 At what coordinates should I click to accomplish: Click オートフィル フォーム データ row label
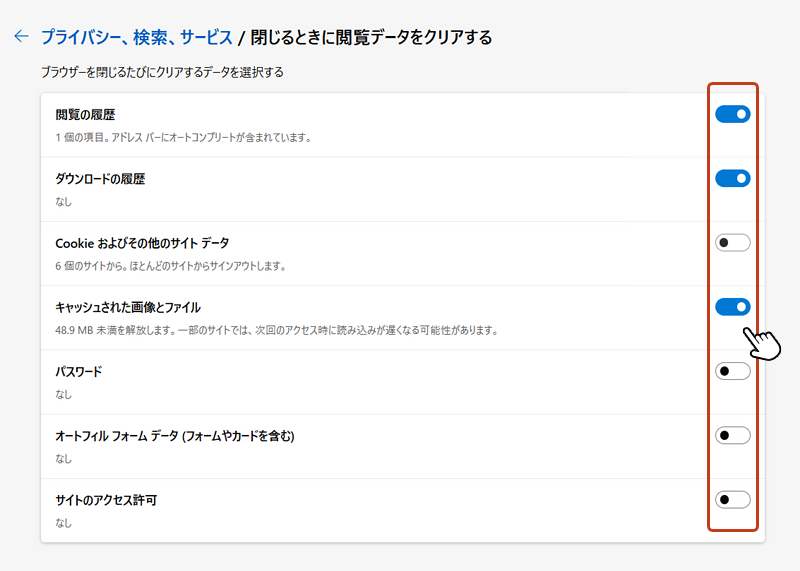tap(174, 436)
